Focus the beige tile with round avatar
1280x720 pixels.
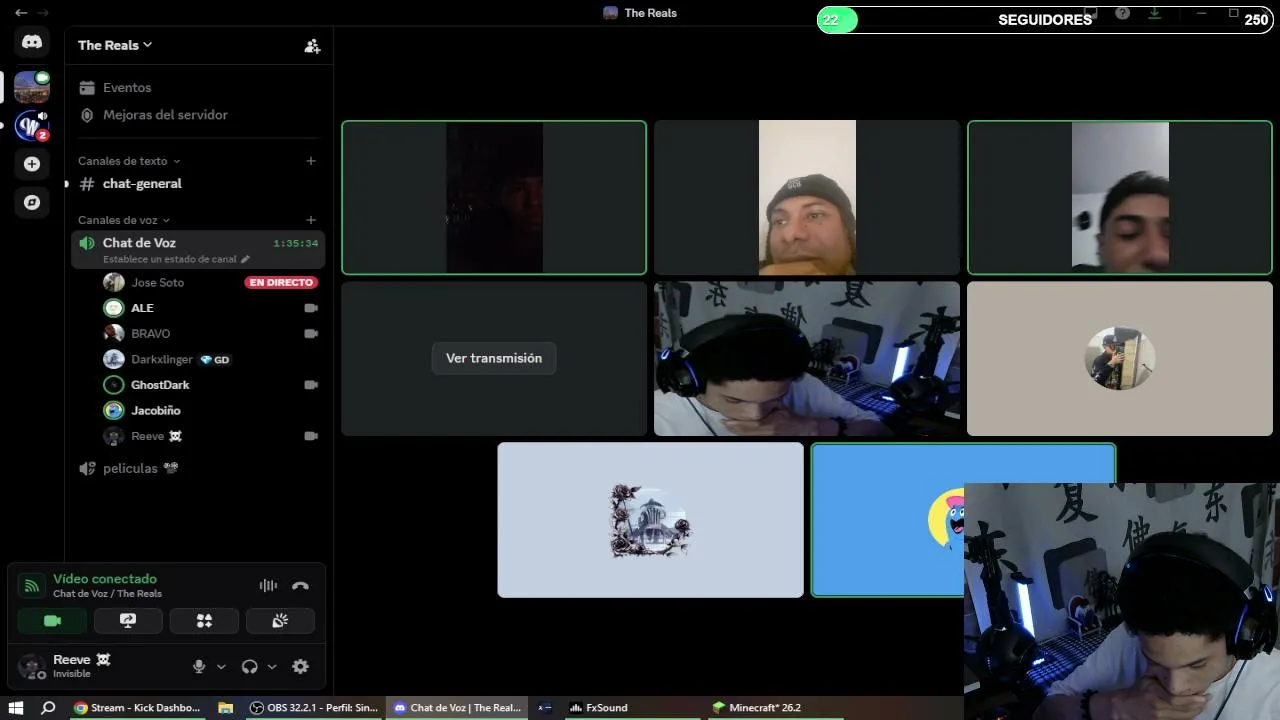tap(1120, 358)
